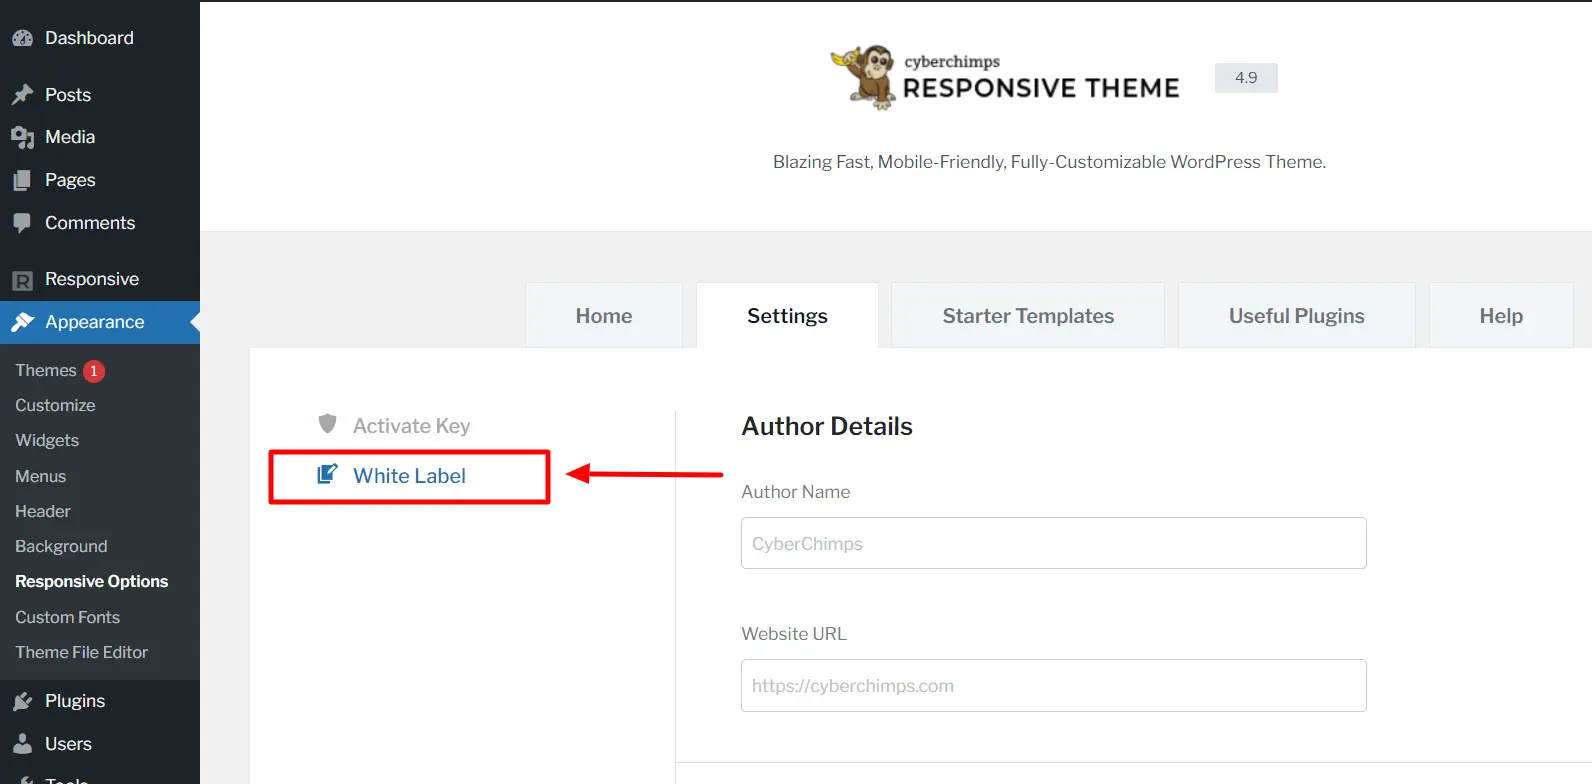Open the Starter Templates tab
Viewport: 1592px width, 784px height.
point(1028,316)
